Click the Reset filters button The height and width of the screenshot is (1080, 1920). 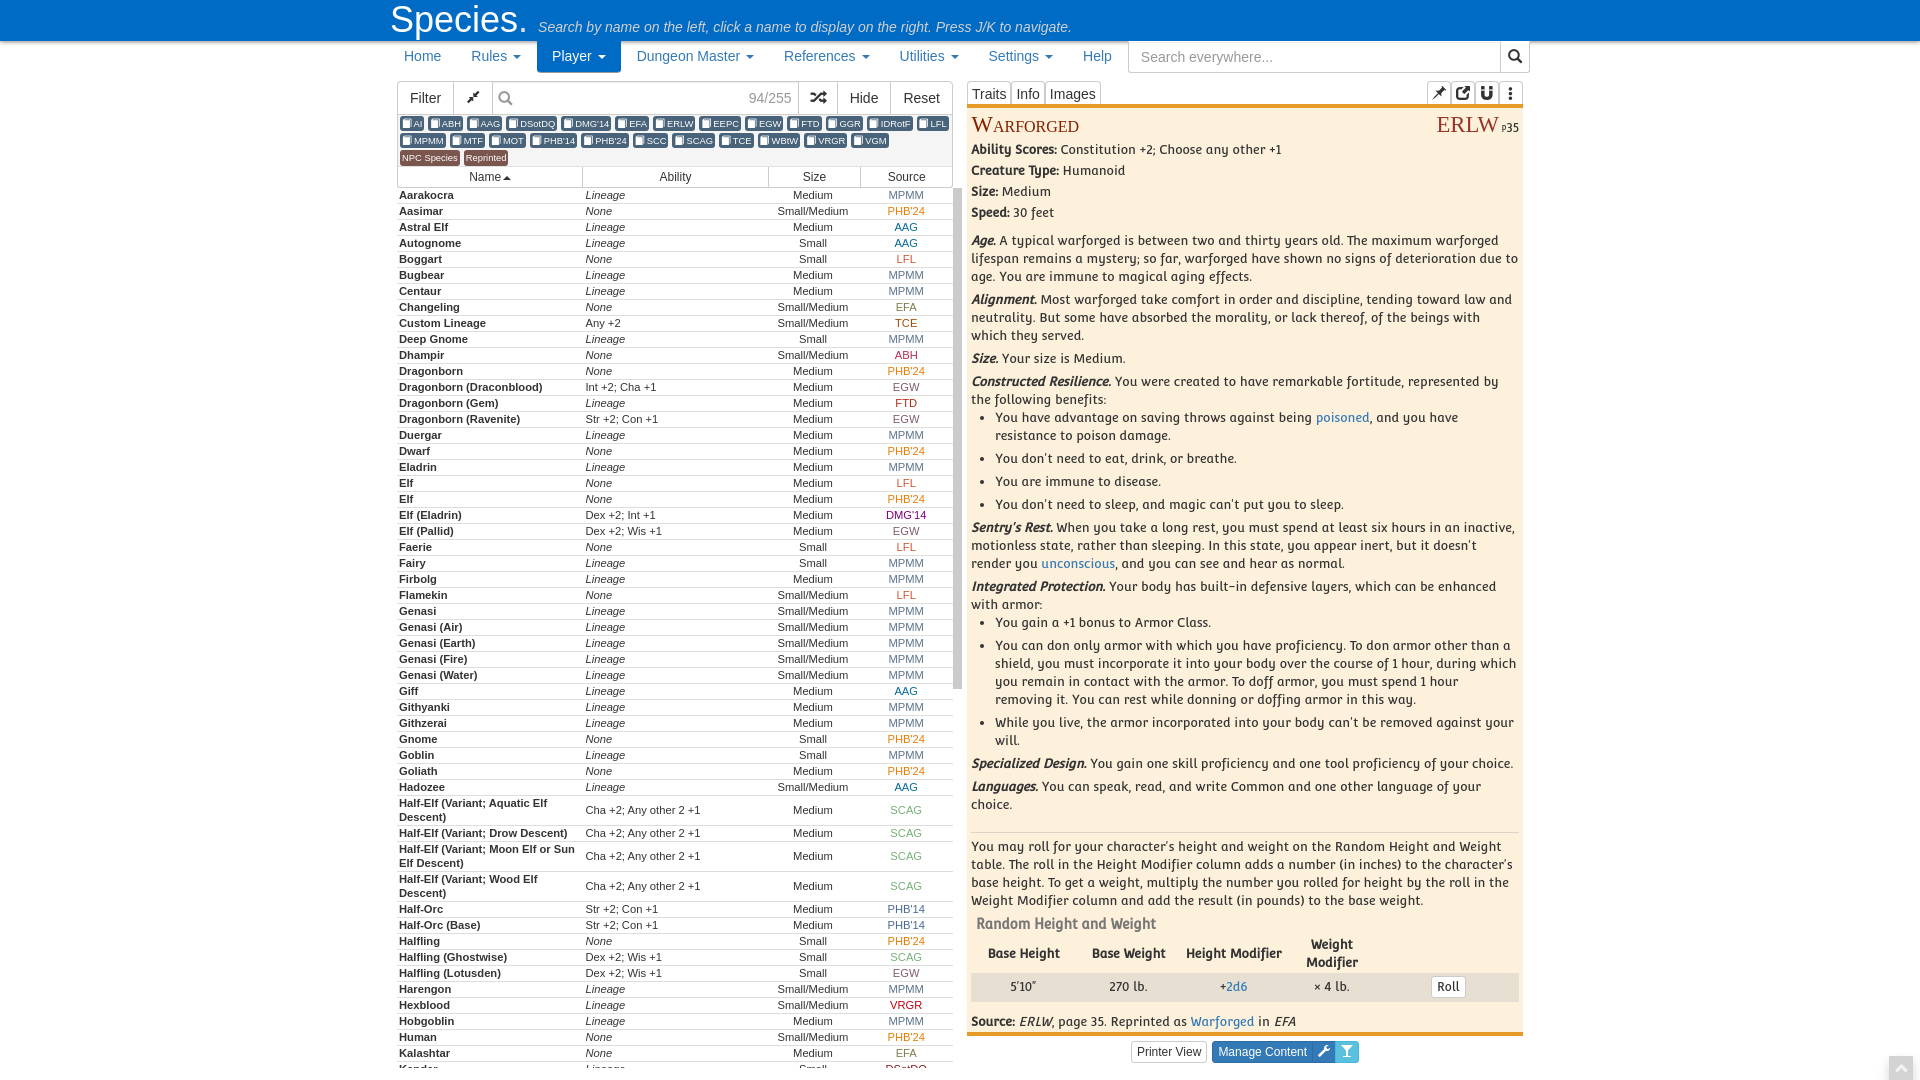pyautogui.click(x=921, y=98)
